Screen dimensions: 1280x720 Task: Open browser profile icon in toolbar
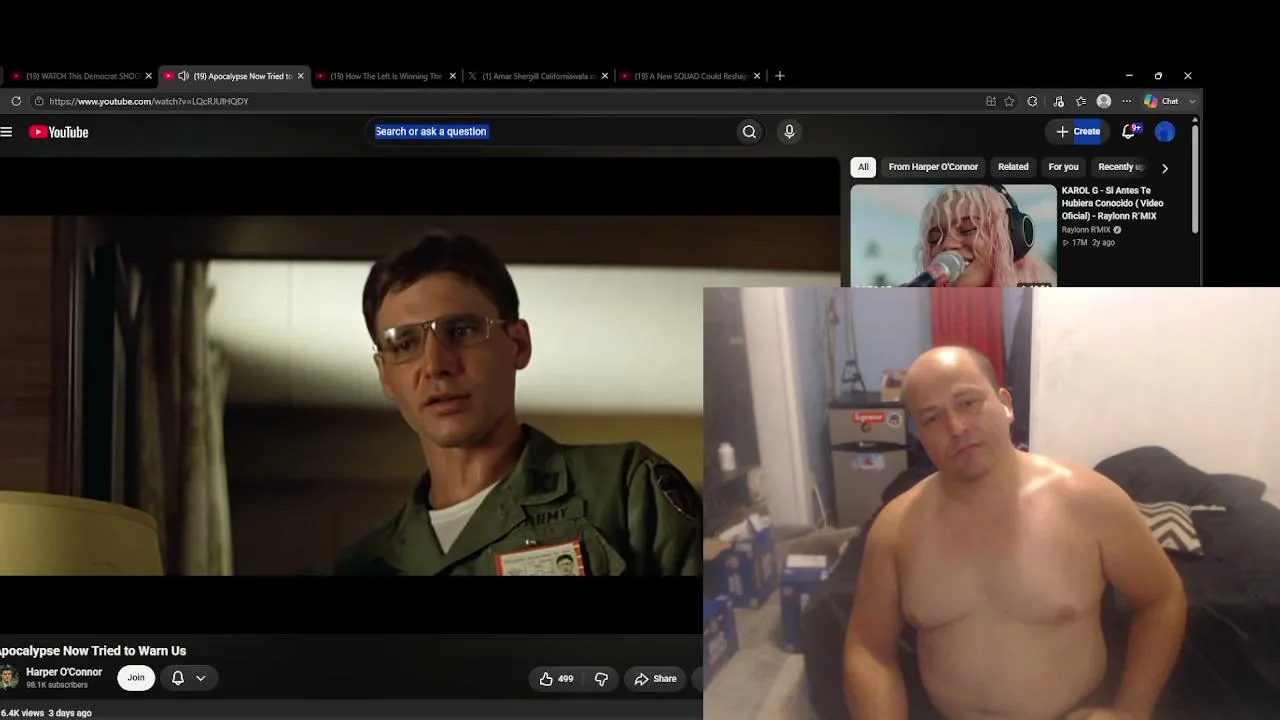[1104, 101]
